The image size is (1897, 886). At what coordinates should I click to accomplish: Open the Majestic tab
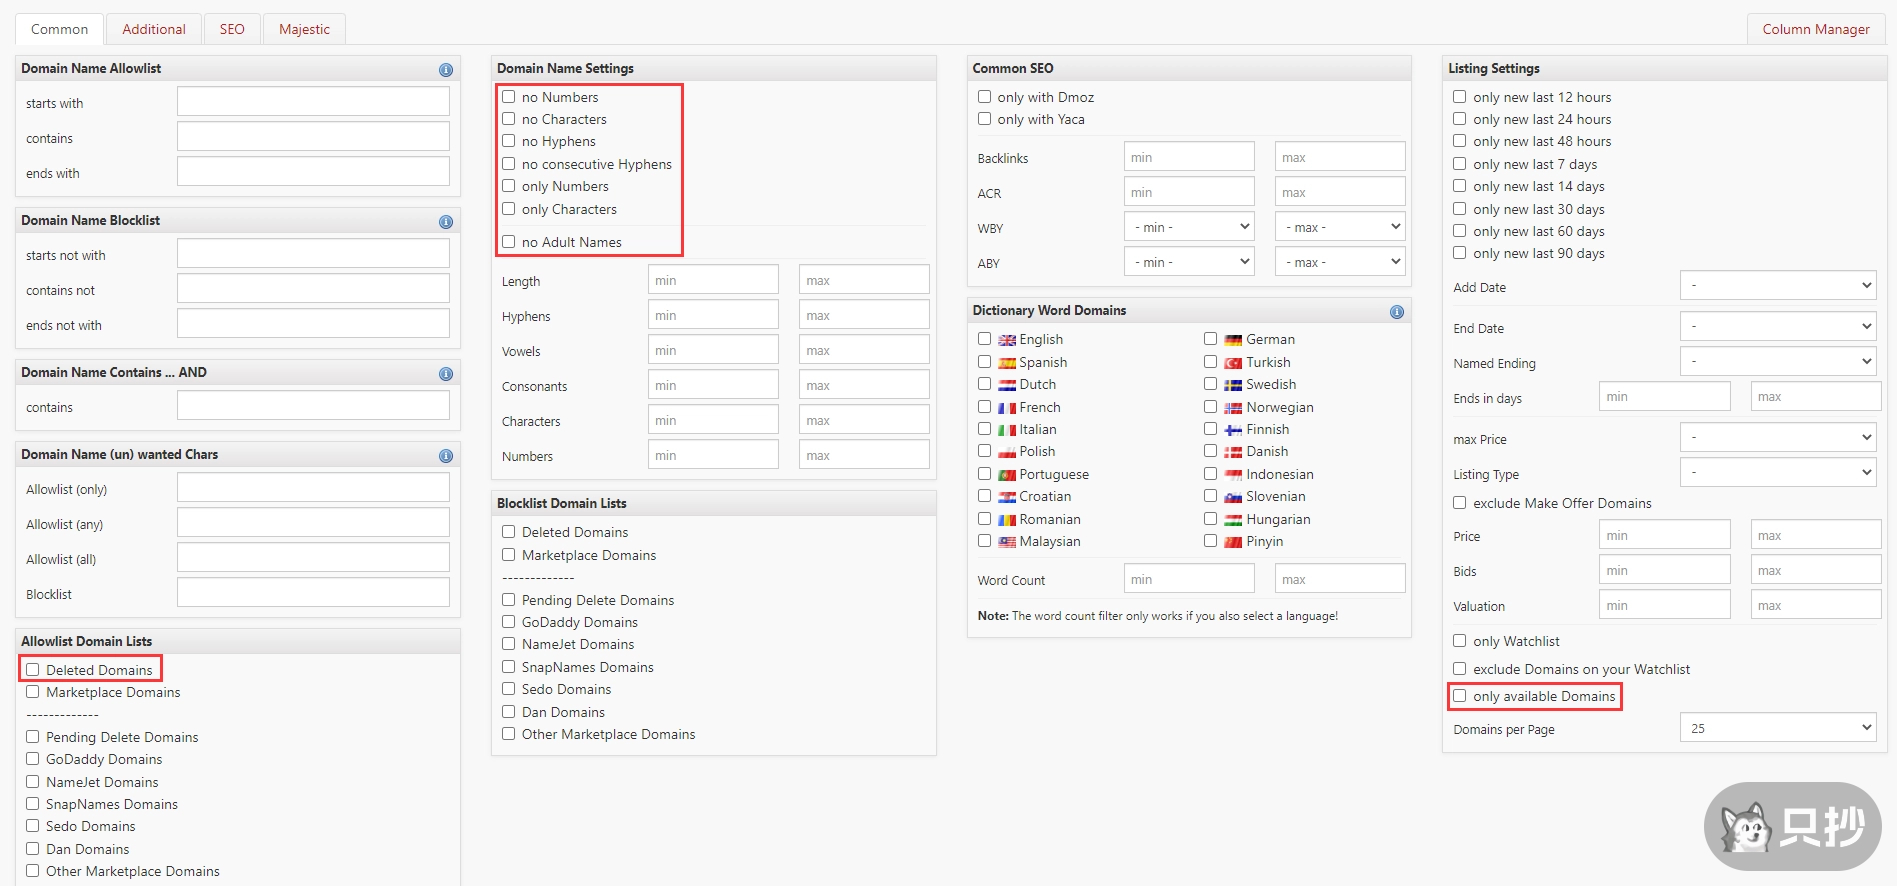(x=304, y=29)
